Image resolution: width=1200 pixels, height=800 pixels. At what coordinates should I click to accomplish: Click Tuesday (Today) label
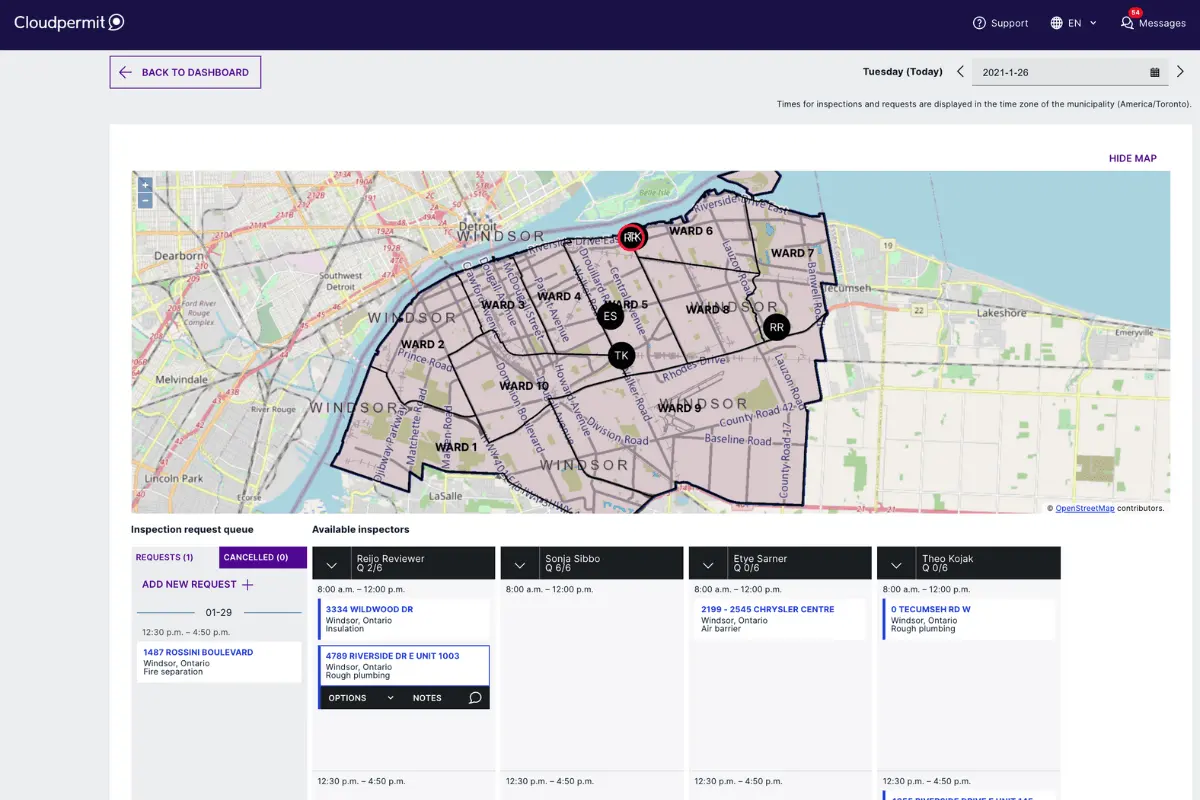(x=903, y=72)
